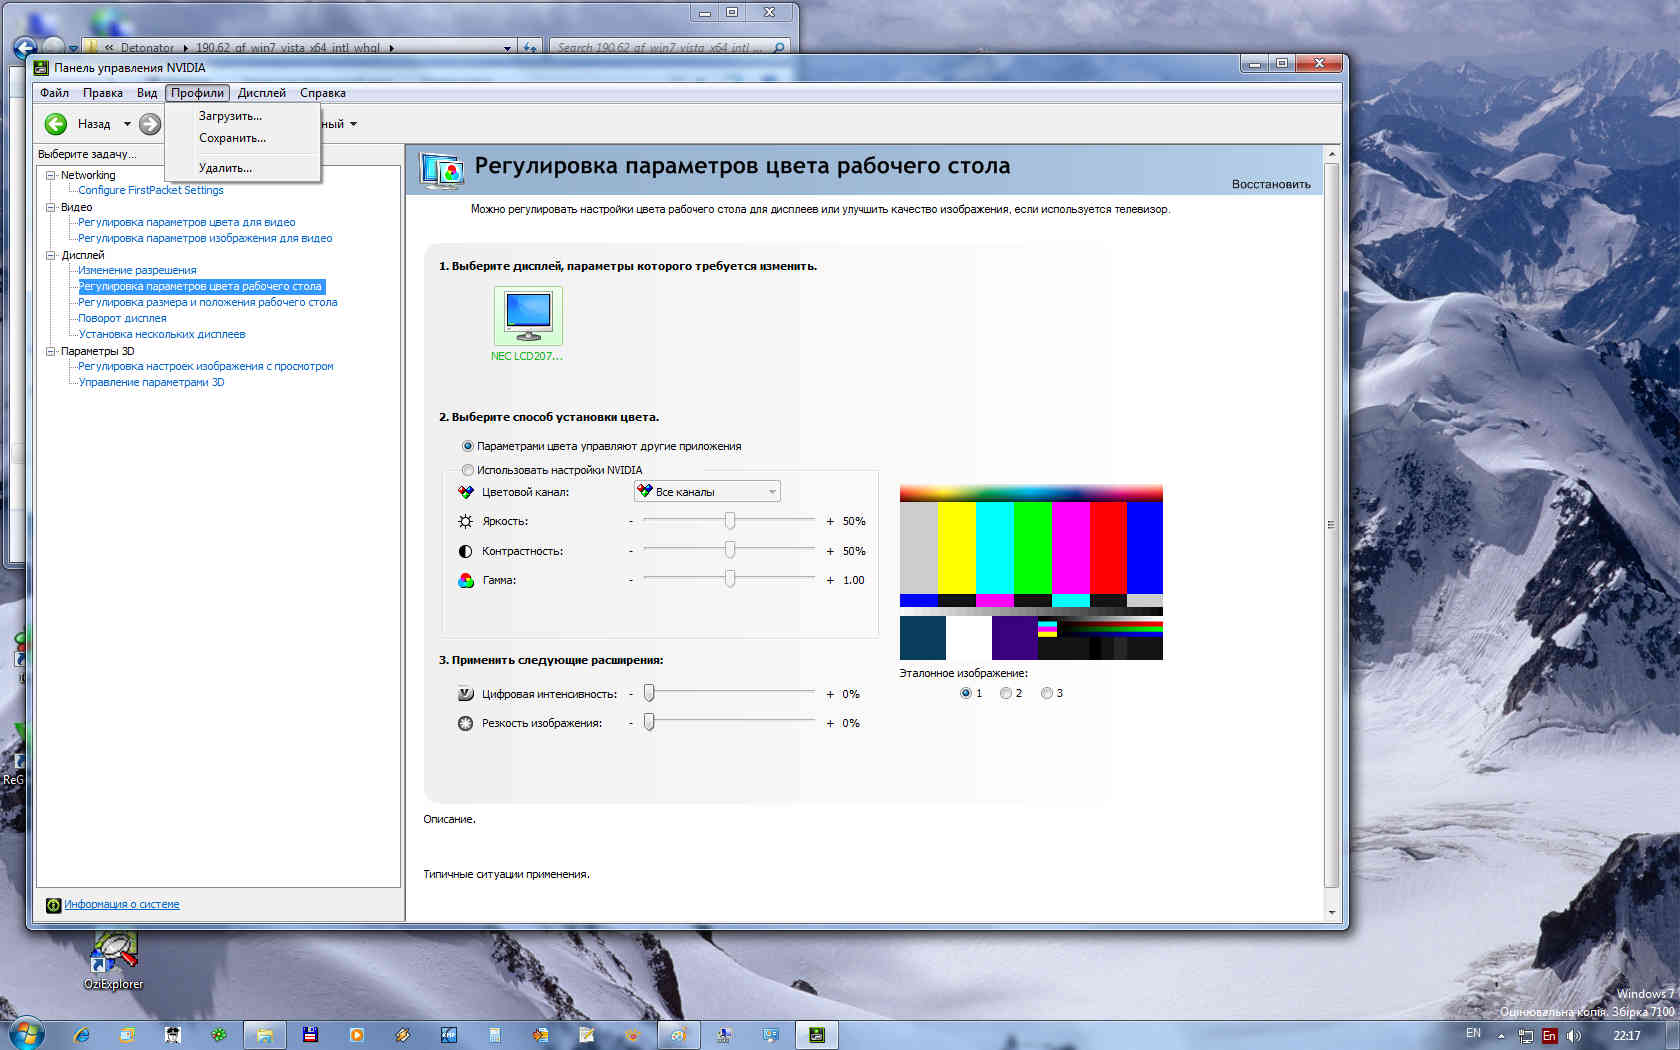Open the Справка menu

322,93
